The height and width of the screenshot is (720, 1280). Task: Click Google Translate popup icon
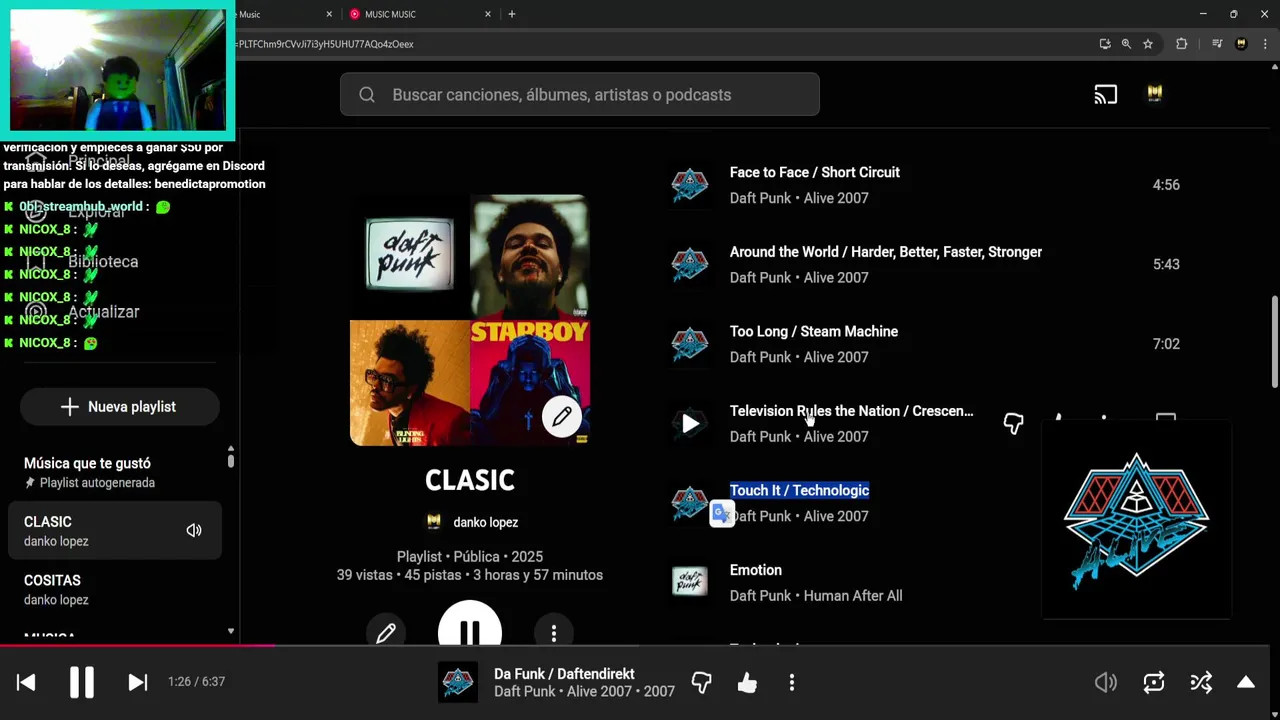point(722,513)
